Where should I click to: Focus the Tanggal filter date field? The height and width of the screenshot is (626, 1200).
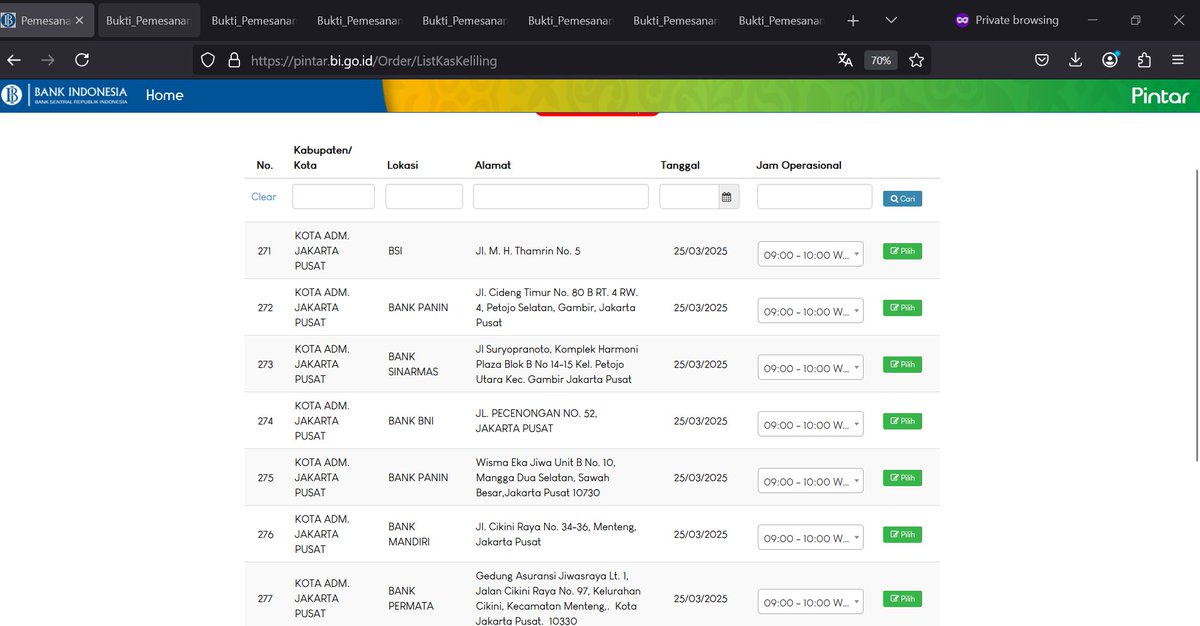(x=689, y=197)
